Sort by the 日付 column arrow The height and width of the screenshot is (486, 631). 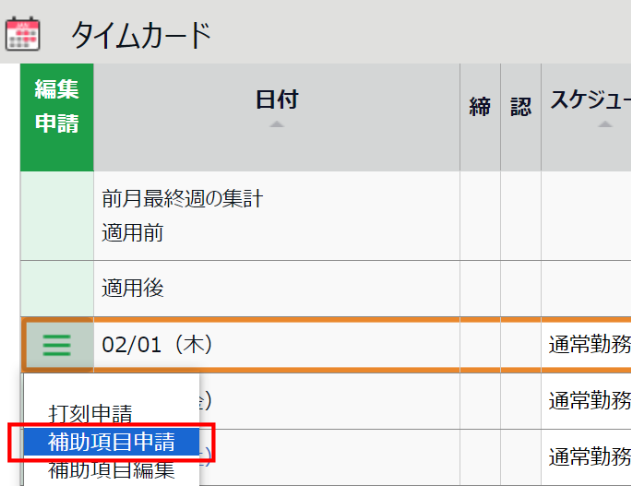coord(276,124)
